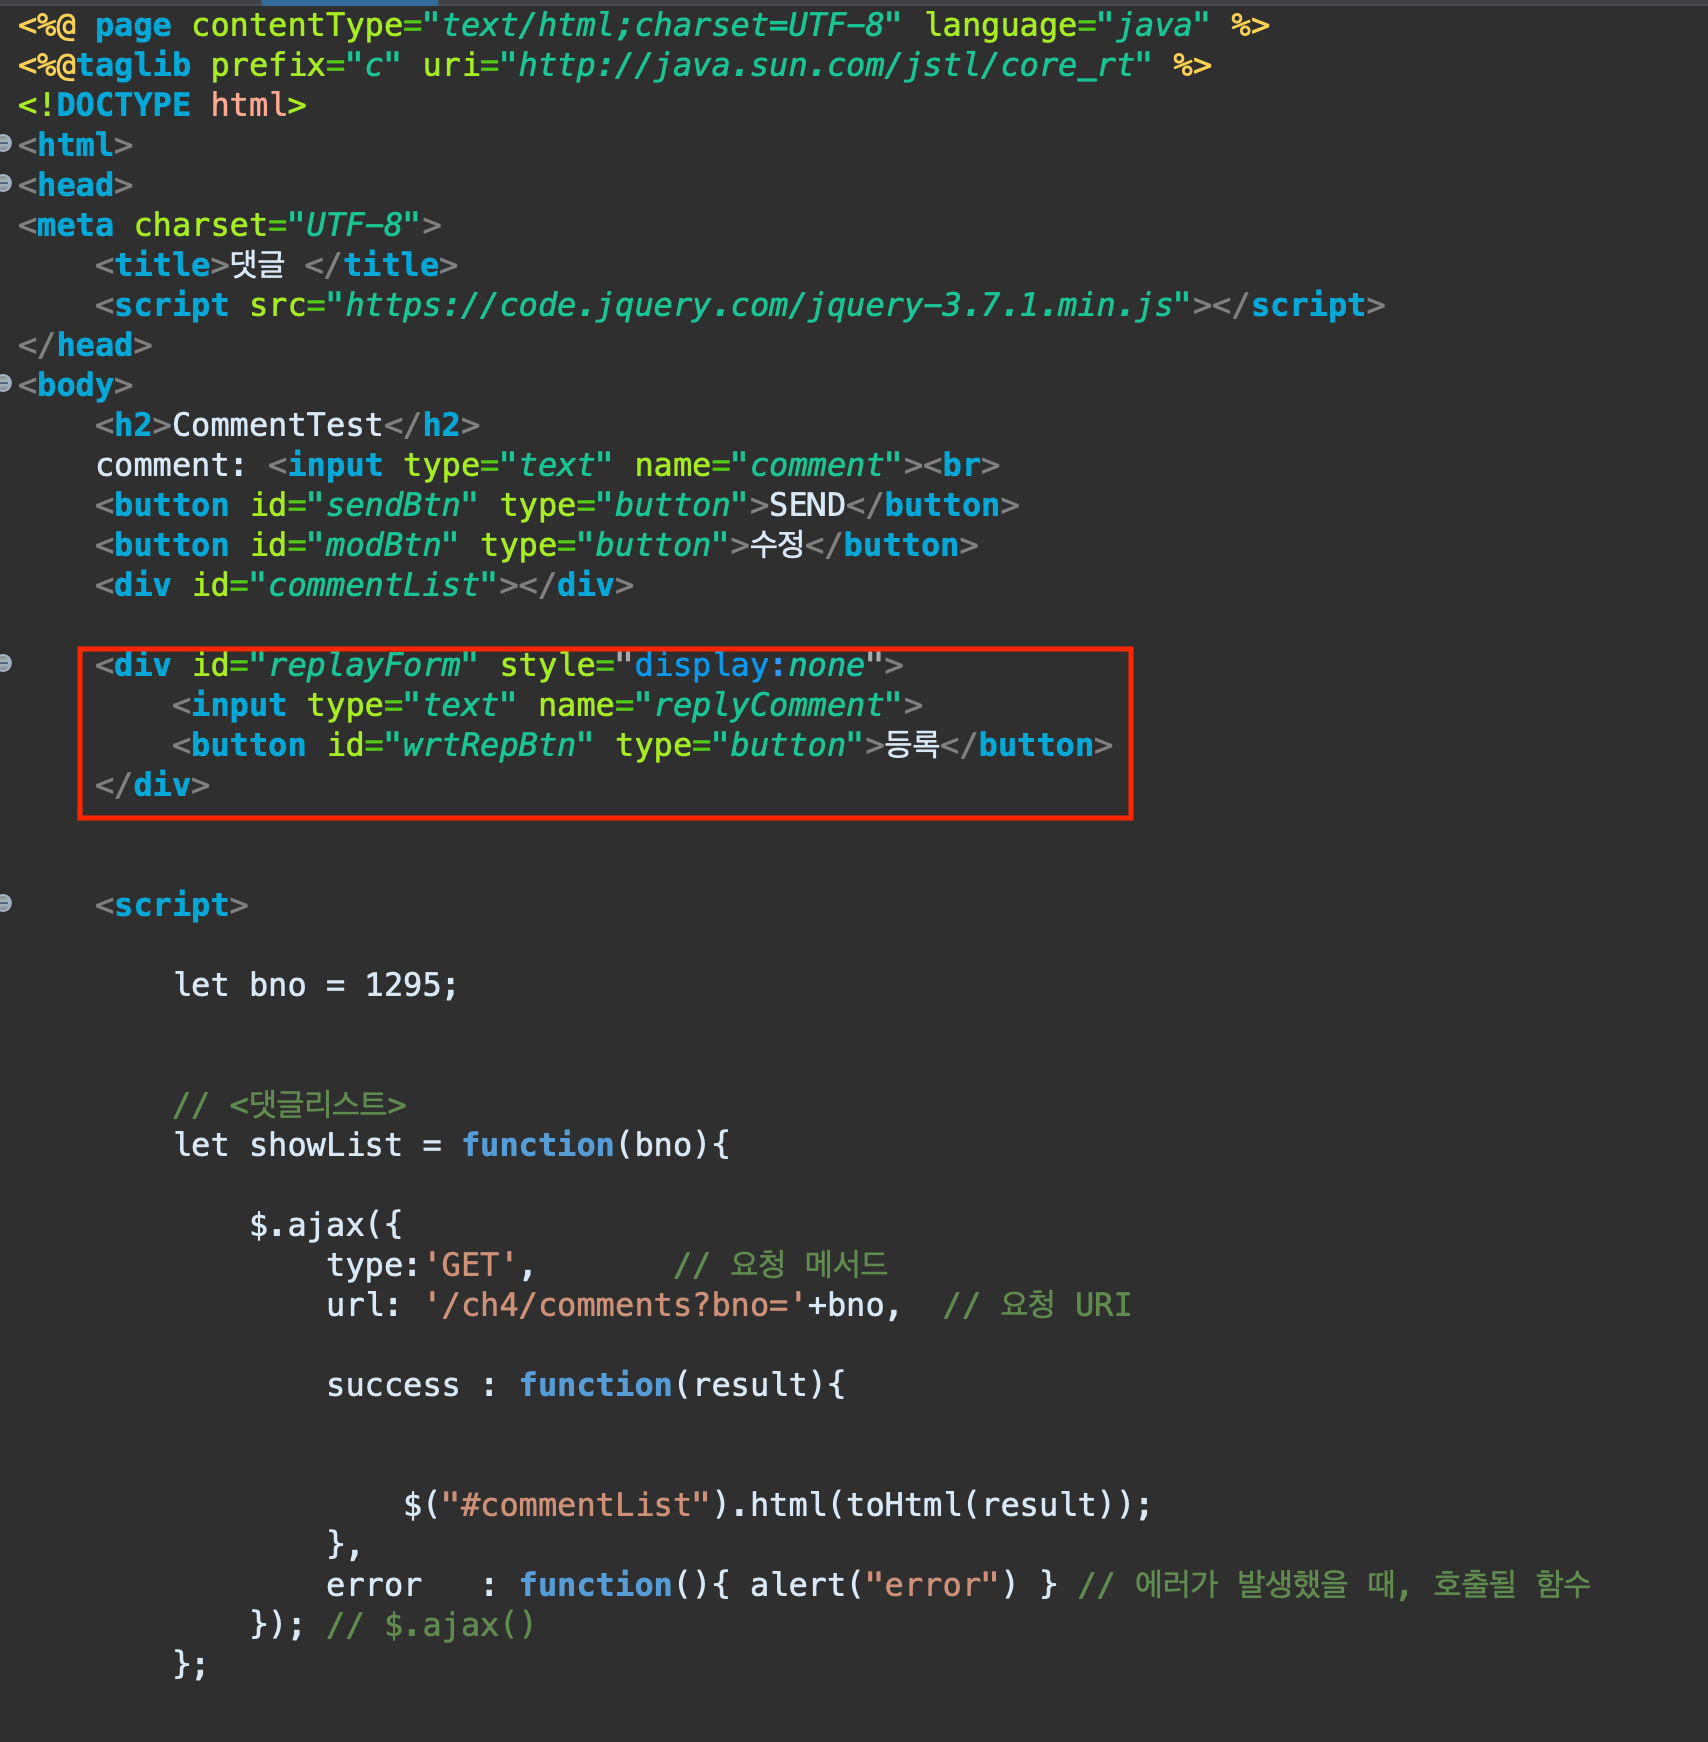
Task: Collapse the html tag fold marker
Action: click(5, 144)
